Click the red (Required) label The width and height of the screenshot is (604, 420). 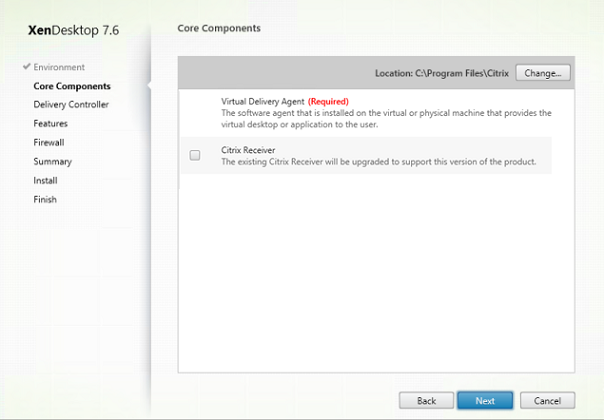pos(328,101)
